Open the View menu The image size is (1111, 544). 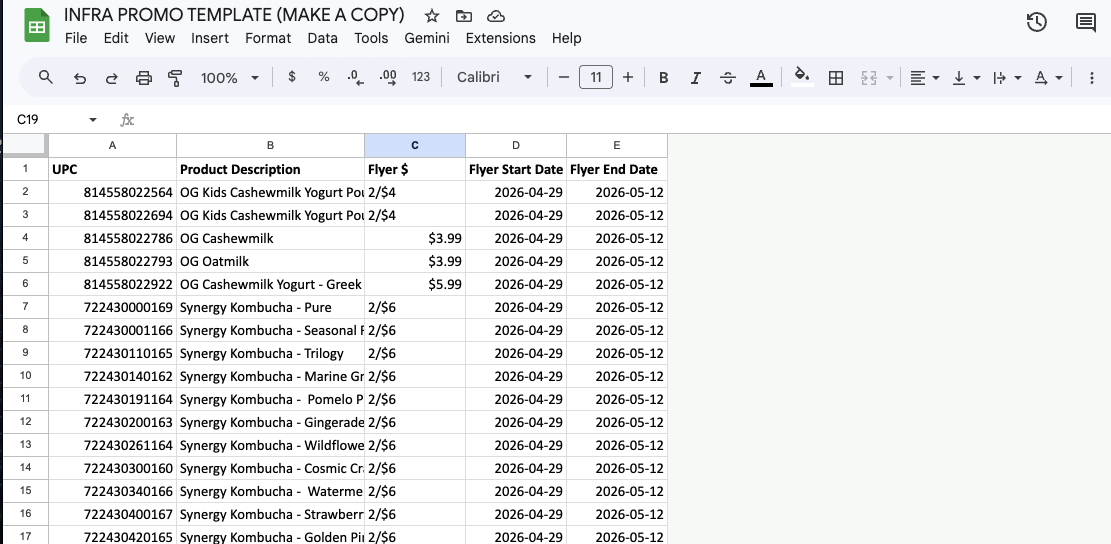[160, 38]
